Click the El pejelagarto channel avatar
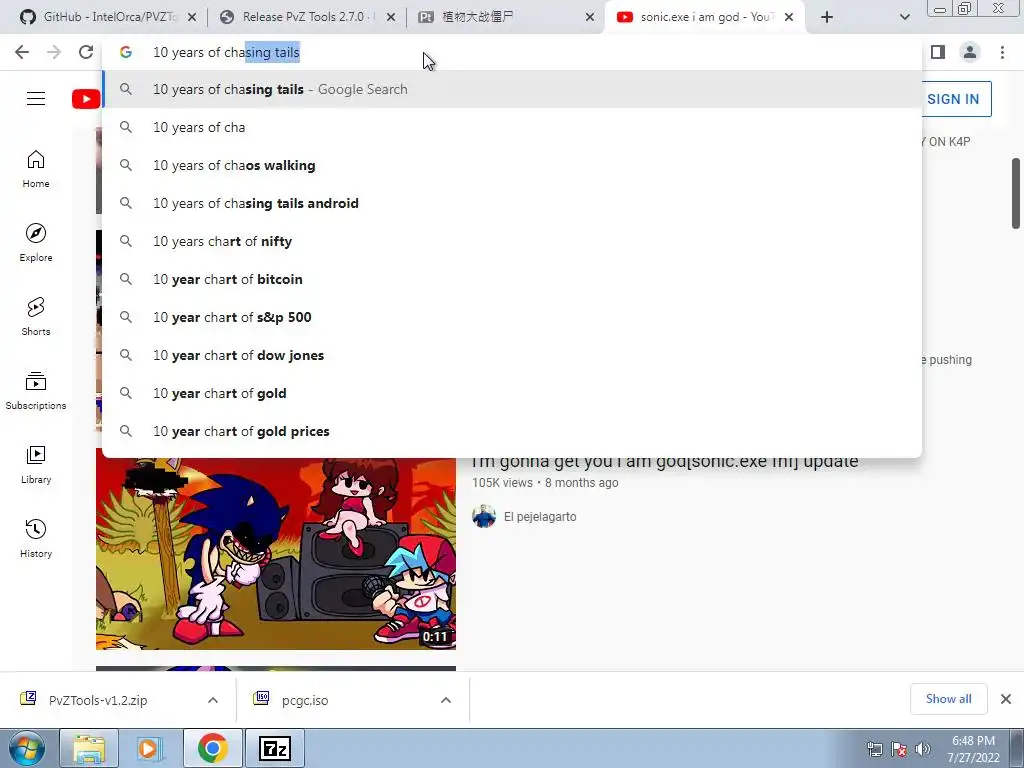1024x768 pixels. (x=484, y=517)
